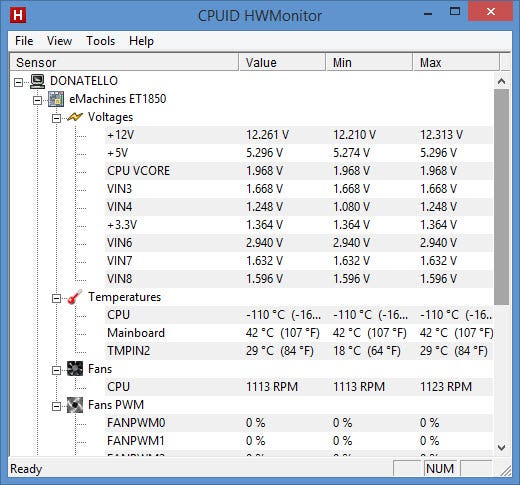Click the Temperatures thermometer icon

click(x=75, y=297)
